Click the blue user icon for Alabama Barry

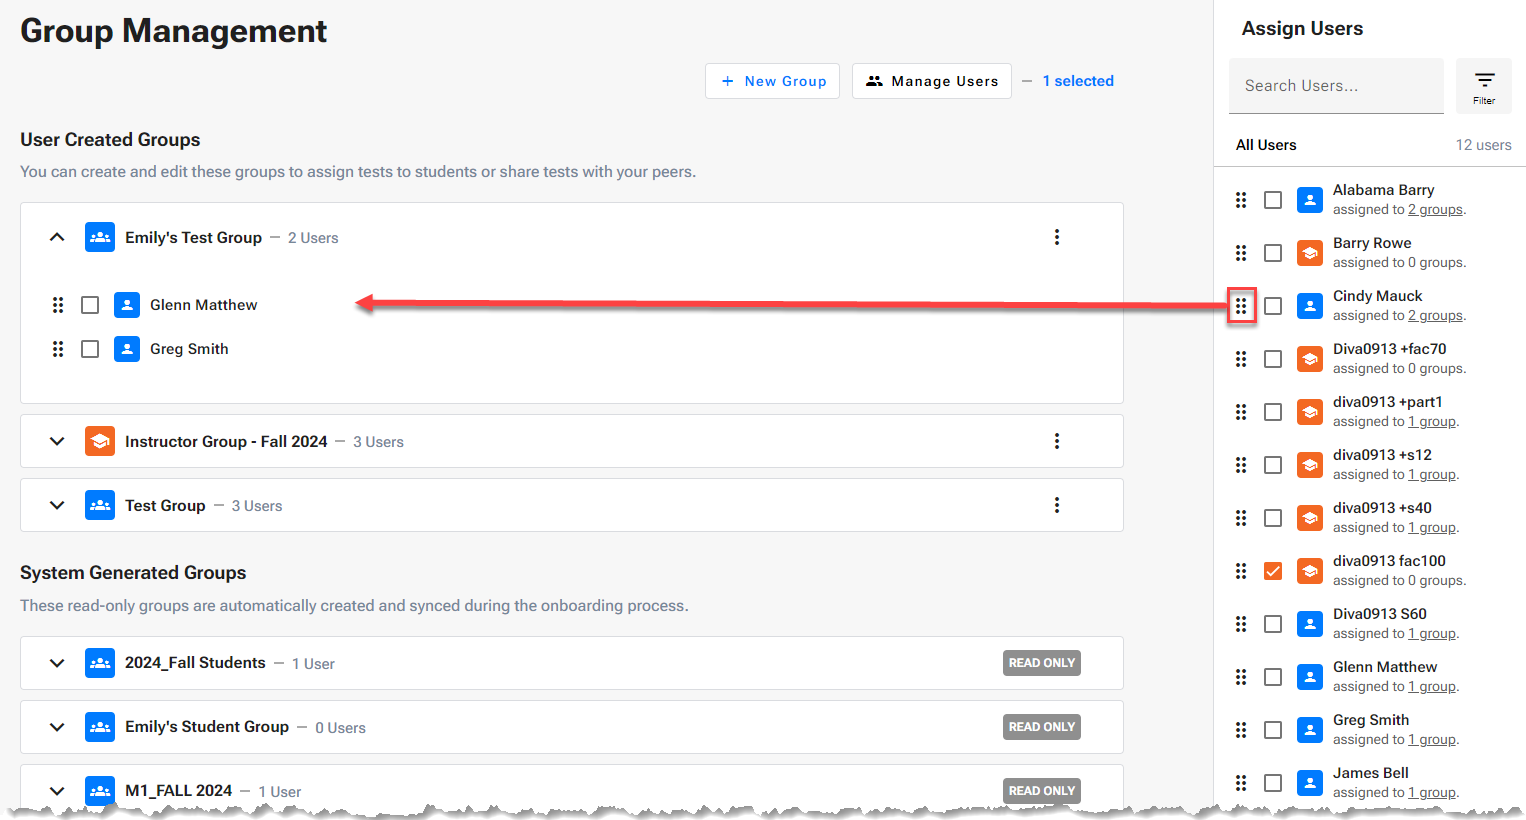[x=1310, y=200]
